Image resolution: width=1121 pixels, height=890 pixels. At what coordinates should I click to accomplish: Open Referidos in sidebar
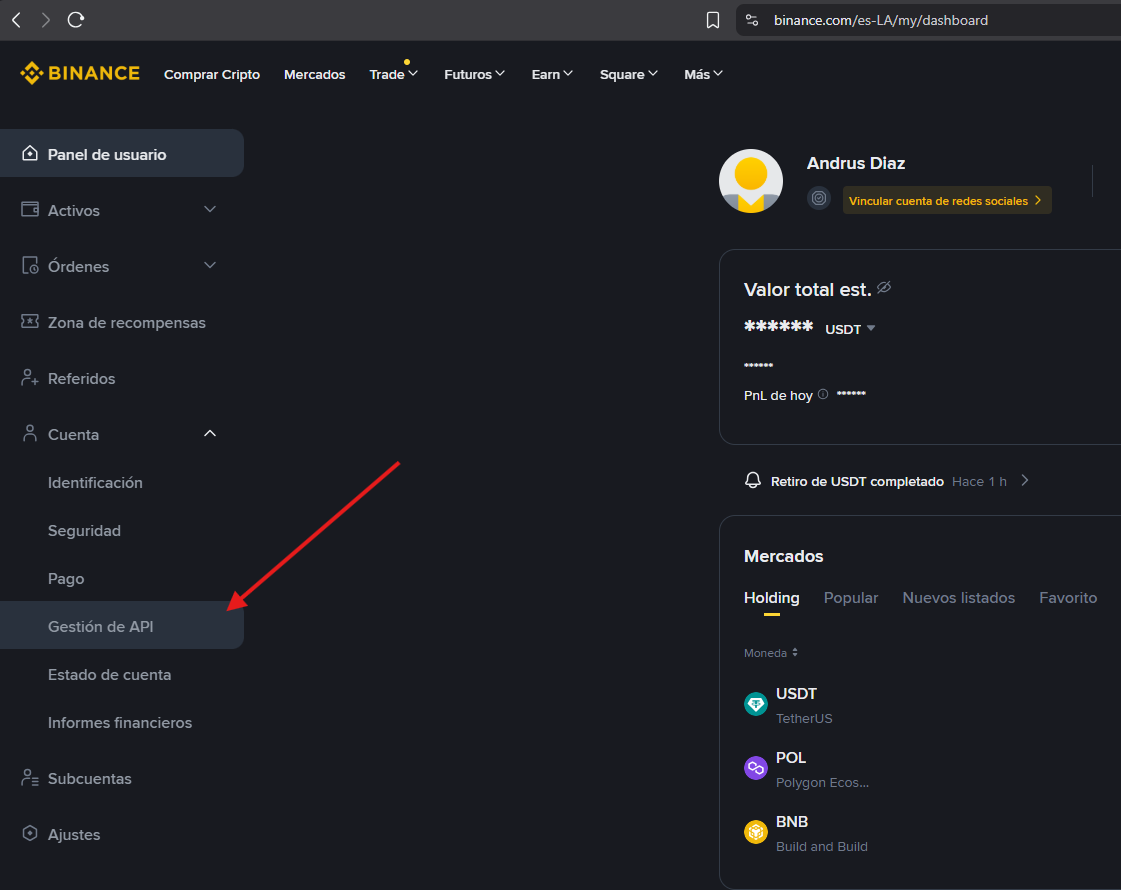[82, 378]
